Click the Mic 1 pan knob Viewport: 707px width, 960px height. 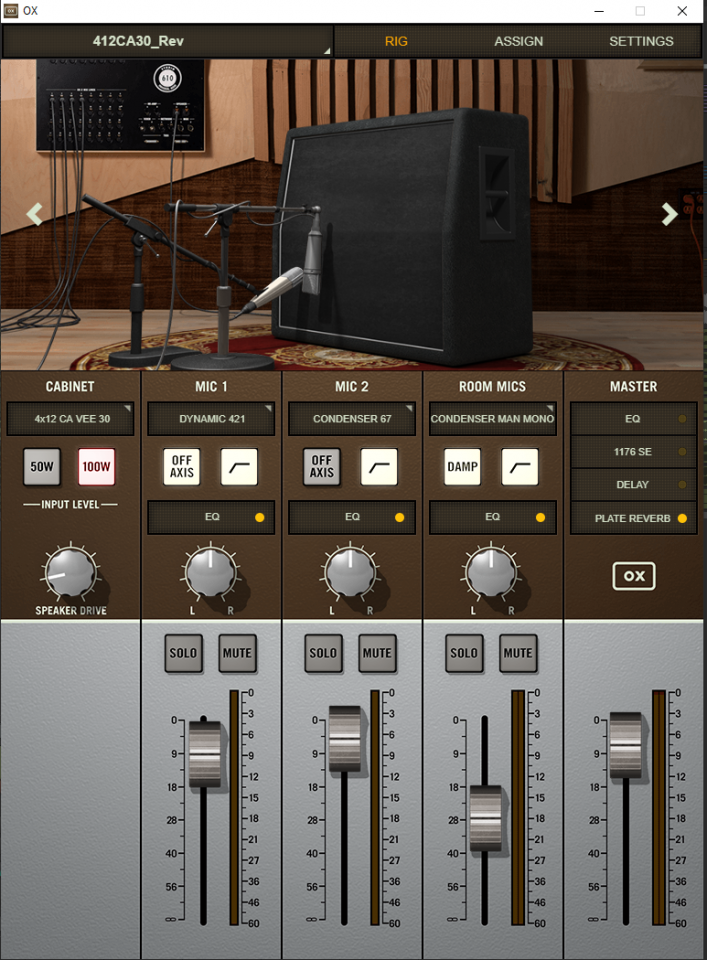point(211,572)
